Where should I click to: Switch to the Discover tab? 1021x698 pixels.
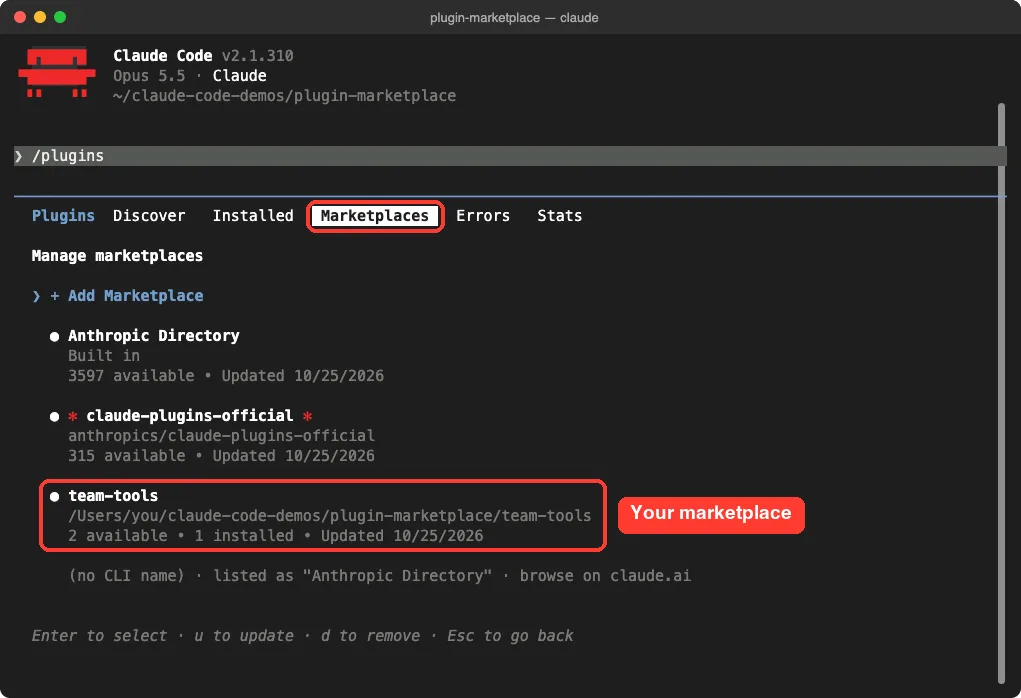(x=149, y=216)
